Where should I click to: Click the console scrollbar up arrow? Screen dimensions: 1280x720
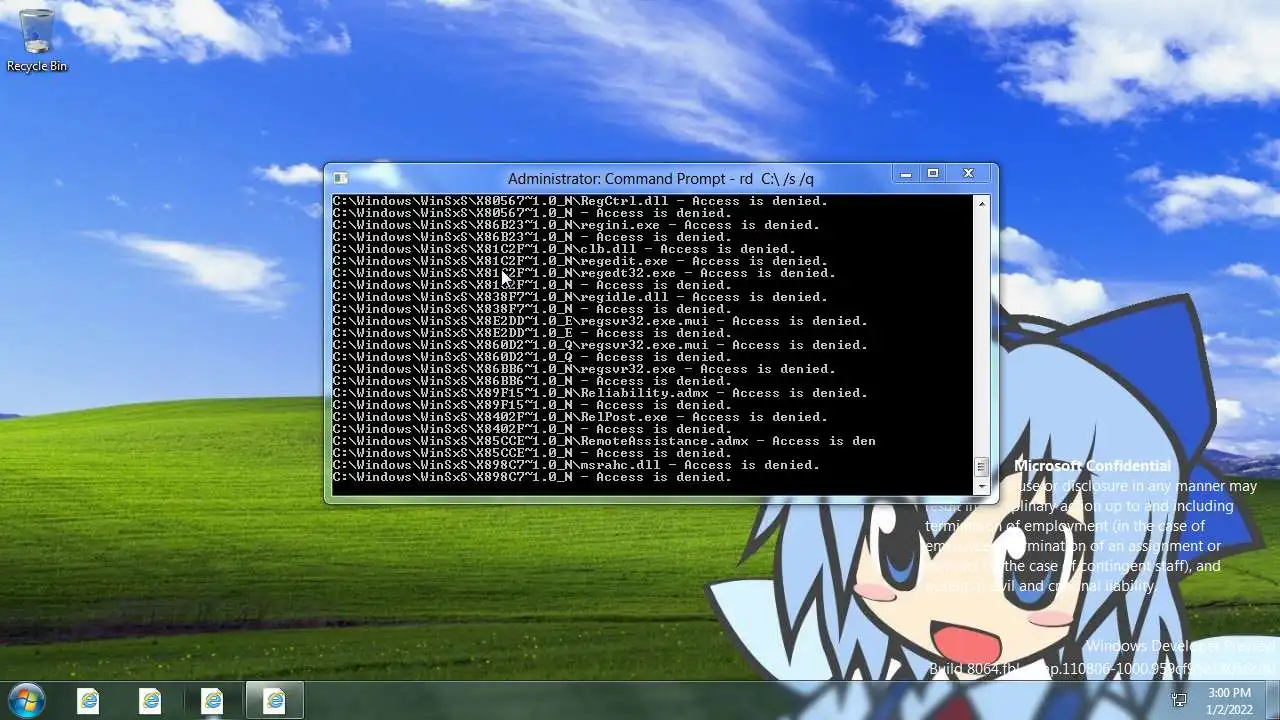981,203
